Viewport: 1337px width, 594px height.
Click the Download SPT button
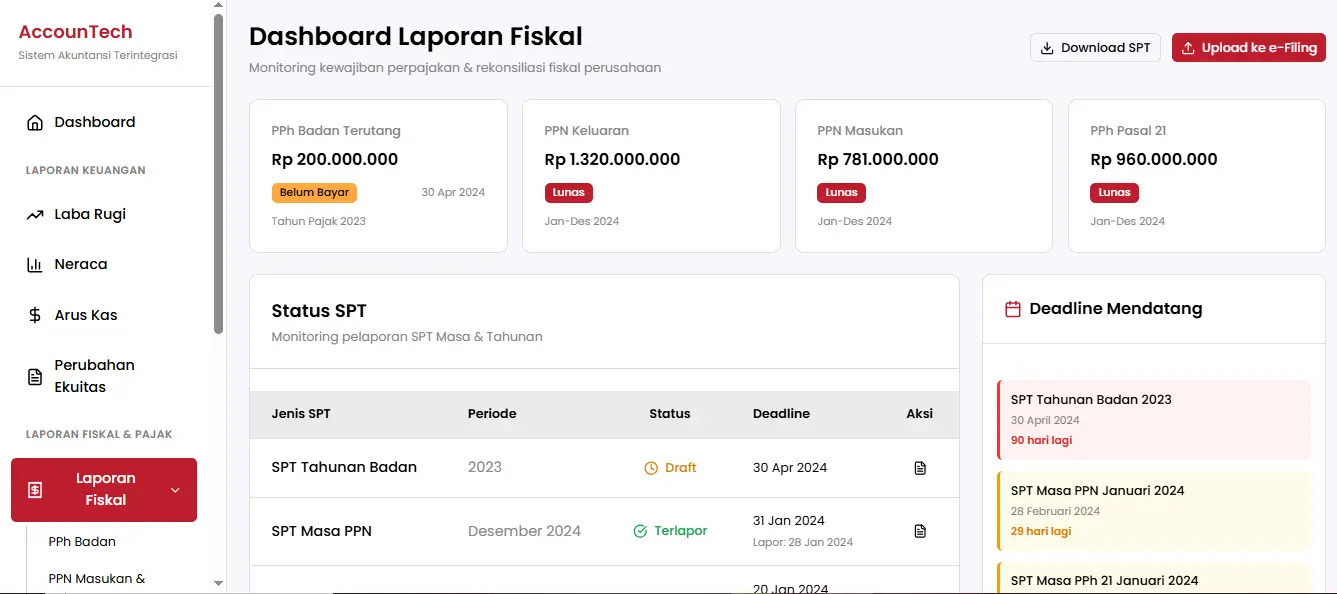click(x=1095, y=48)
